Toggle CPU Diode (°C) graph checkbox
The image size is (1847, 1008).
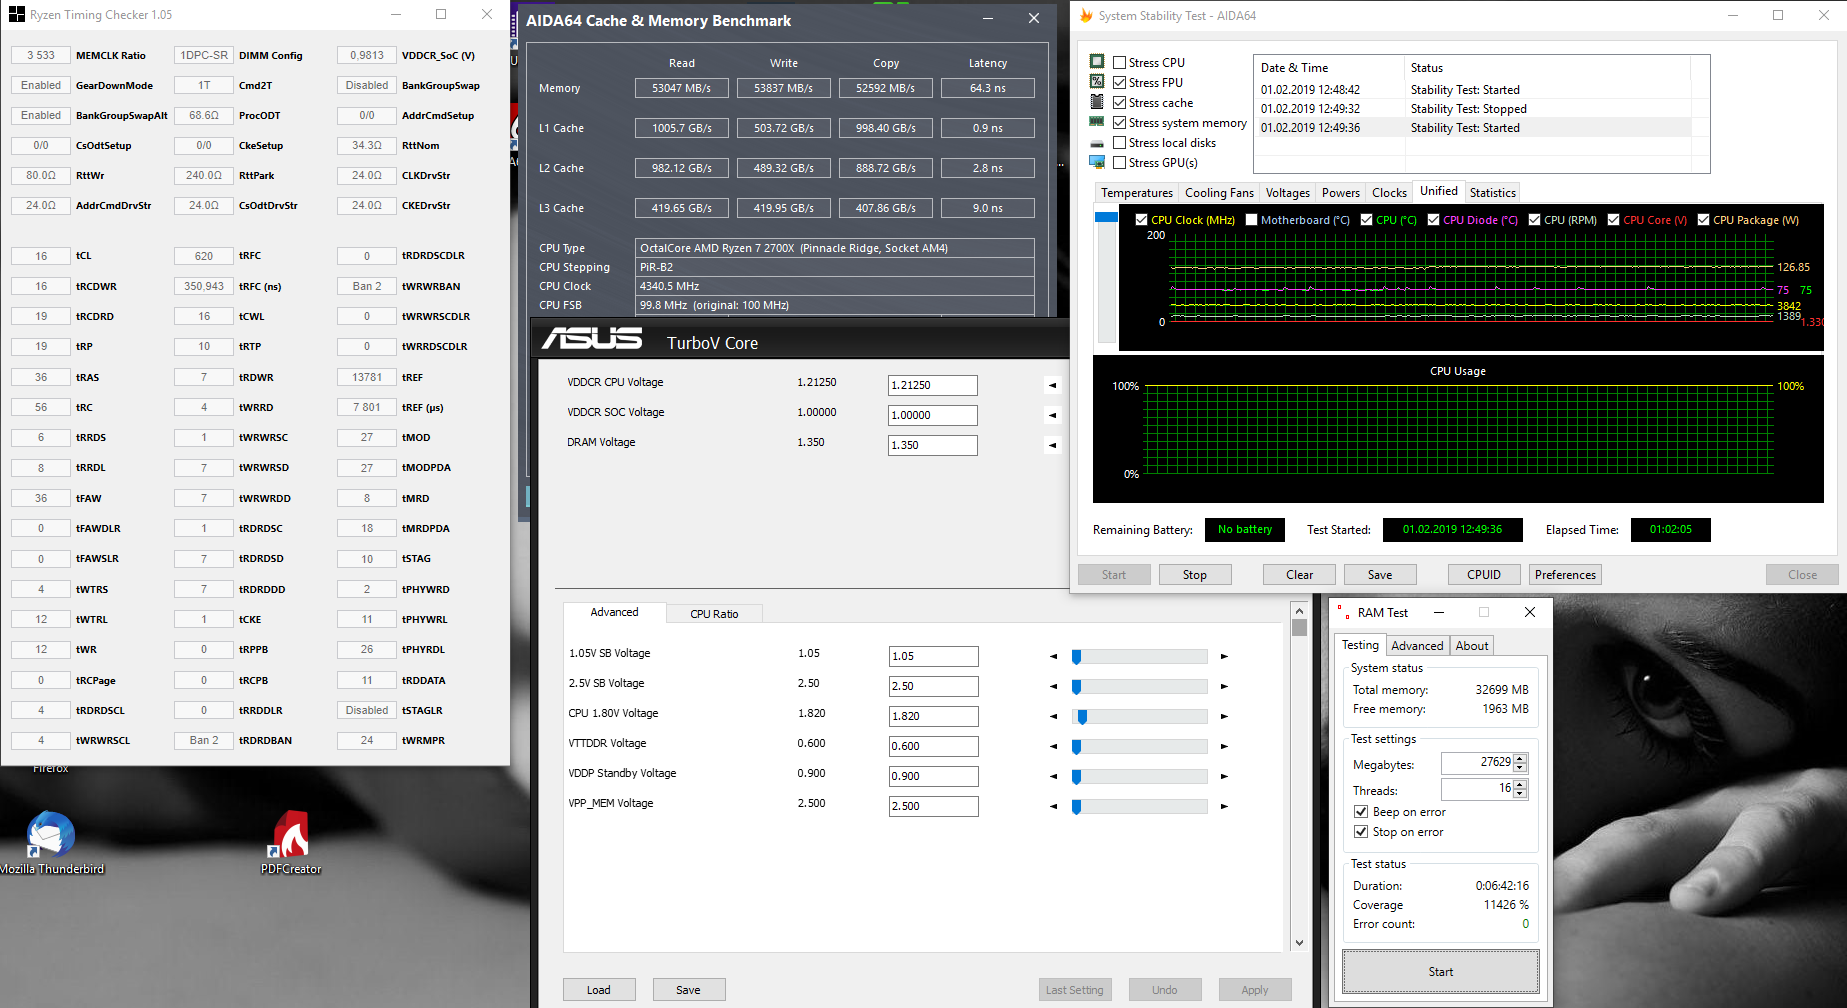click(1434, 220)
